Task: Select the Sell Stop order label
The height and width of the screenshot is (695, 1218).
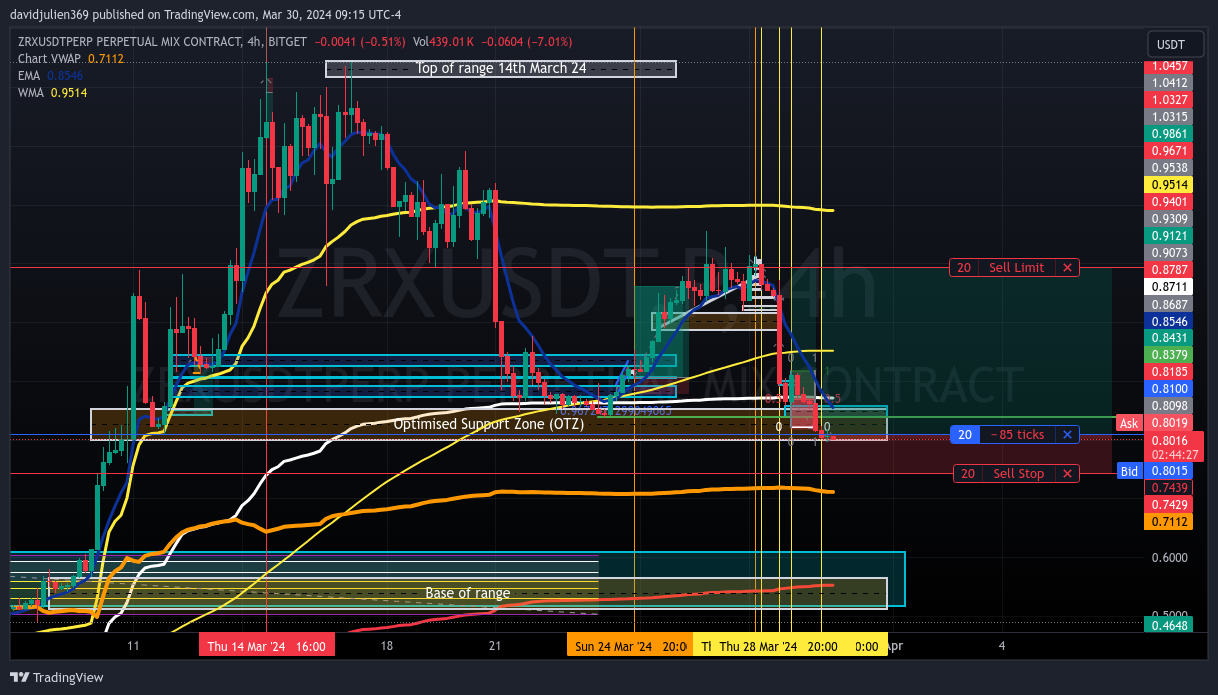Action: (x=1016, y=474)
